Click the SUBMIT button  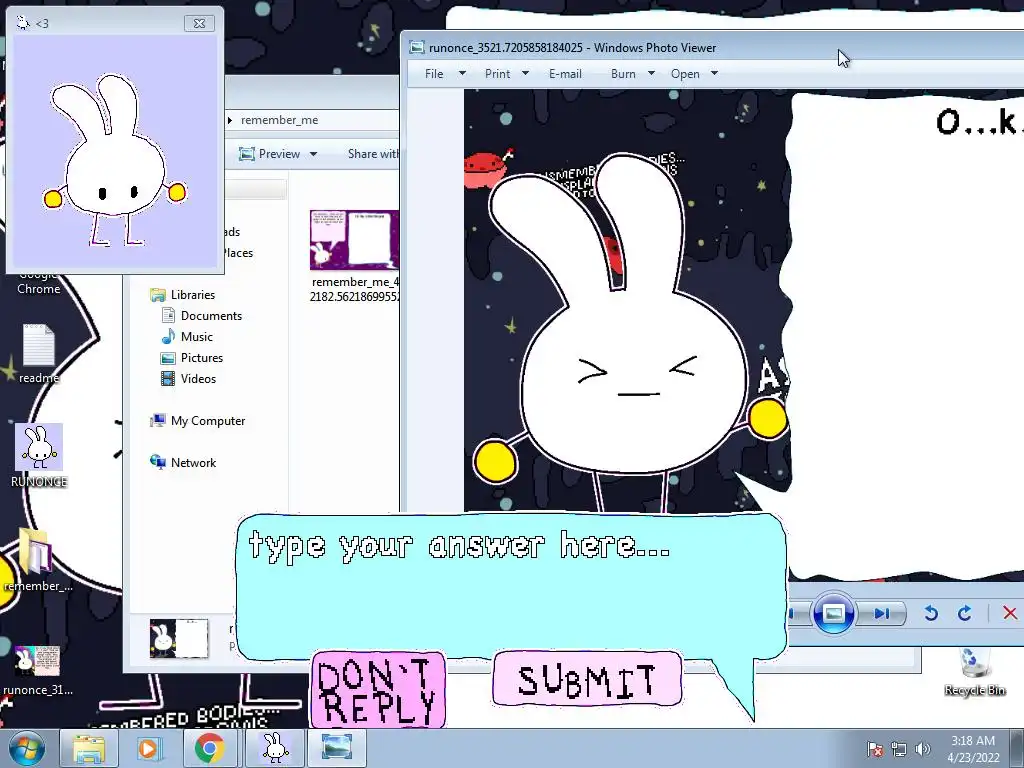(x=587, y=679)
